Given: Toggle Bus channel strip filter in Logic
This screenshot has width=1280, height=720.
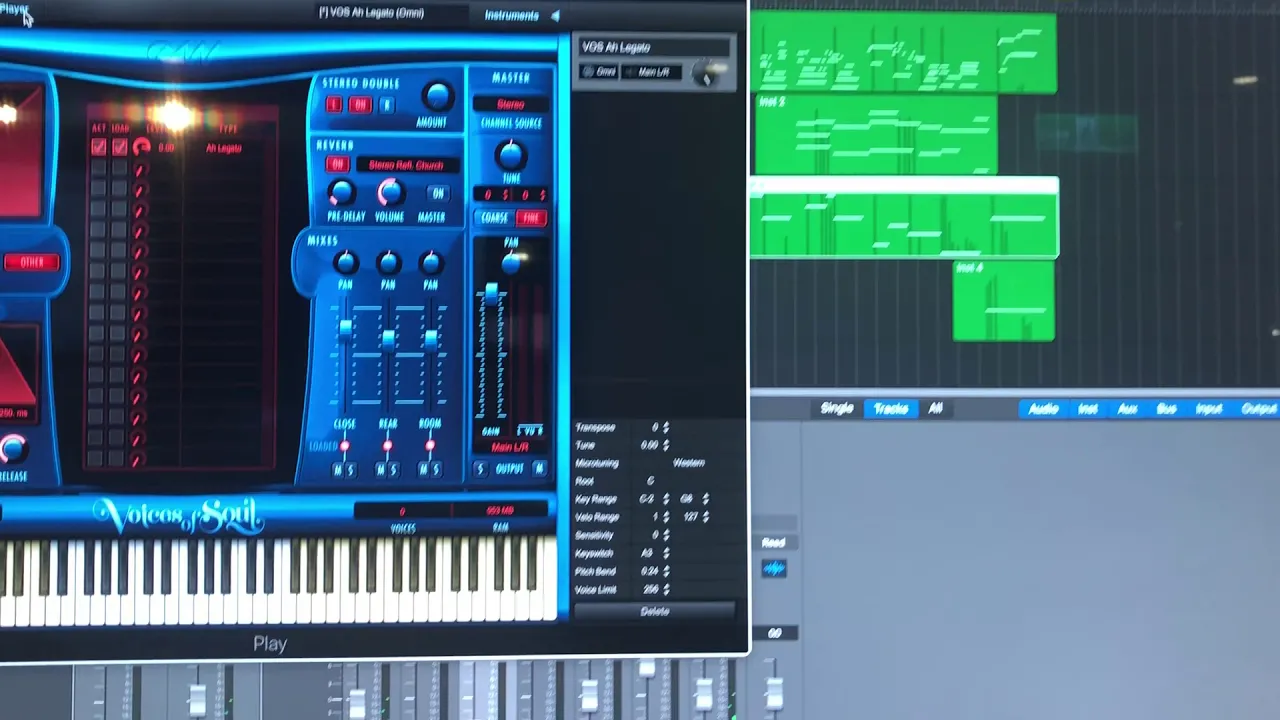Looking at the screenshot, I should tap(1166, 409).
